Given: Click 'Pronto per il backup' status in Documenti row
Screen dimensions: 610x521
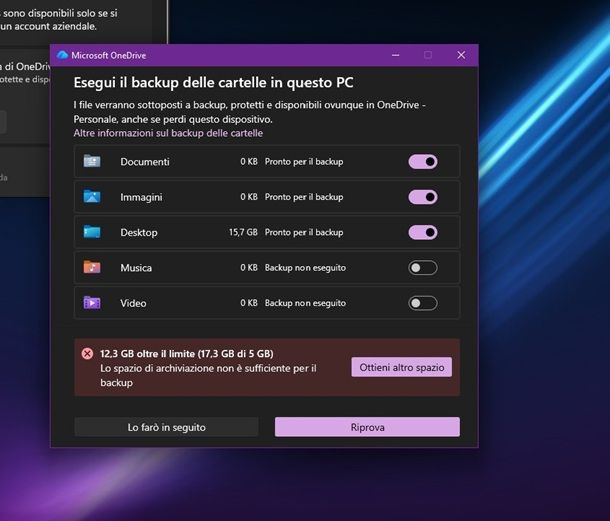Looking at the screenshot, I should coord(304,161).
